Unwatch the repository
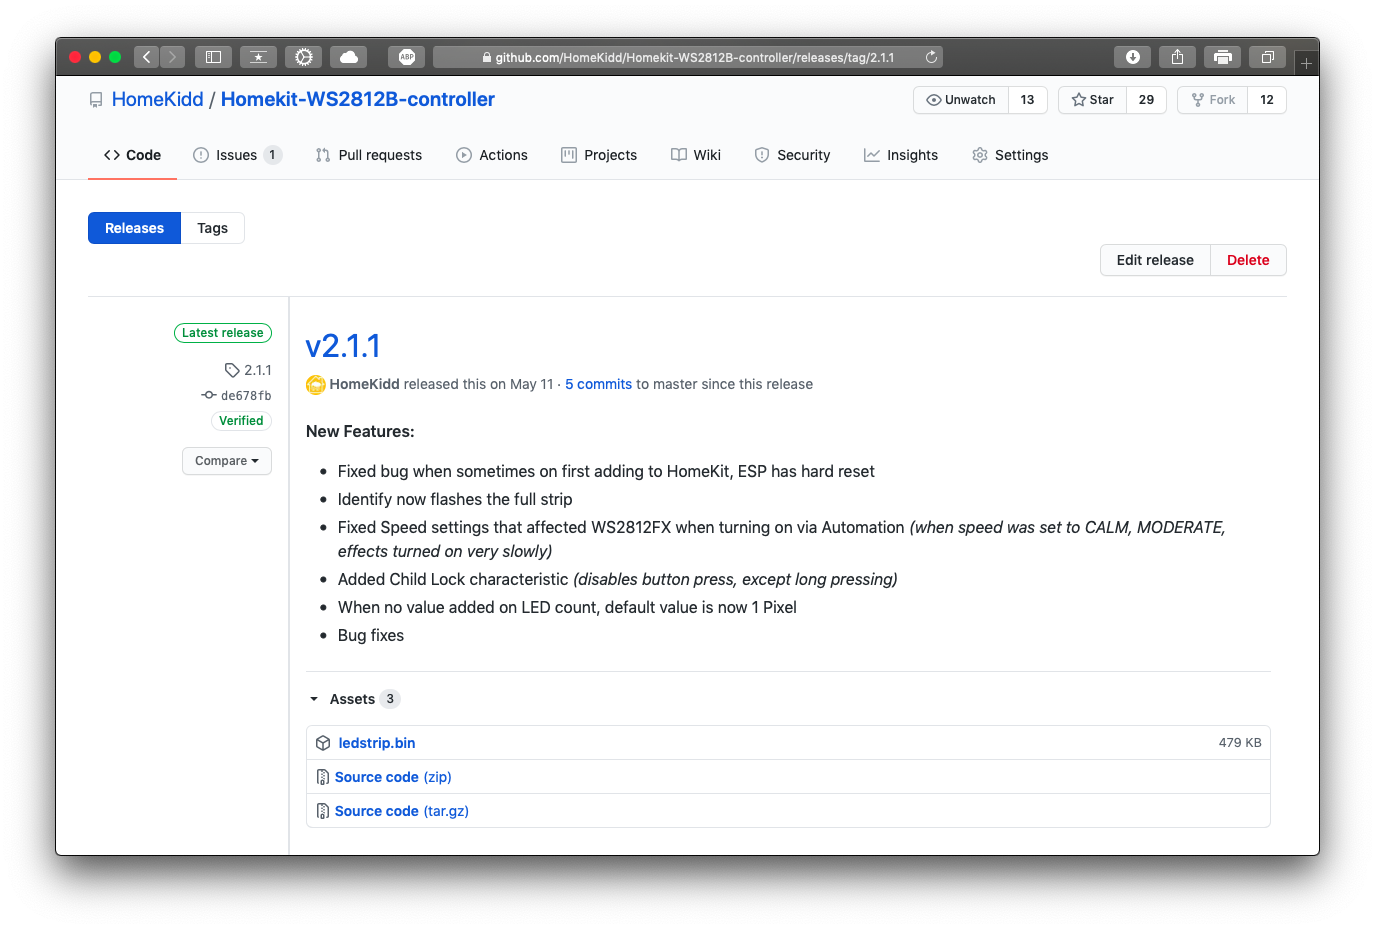This screenshot has width=1375, height=929. tap(961, 100)
